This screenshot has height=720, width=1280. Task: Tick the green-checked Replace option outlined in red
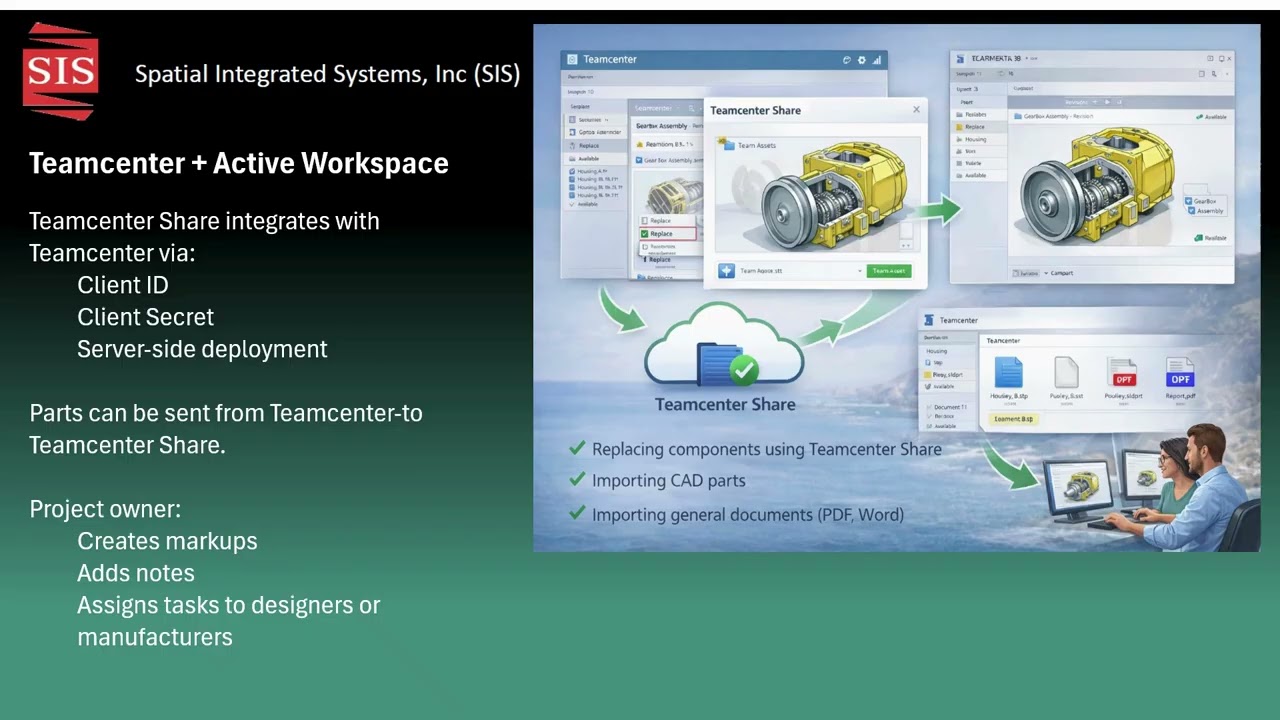pos(668,234)
